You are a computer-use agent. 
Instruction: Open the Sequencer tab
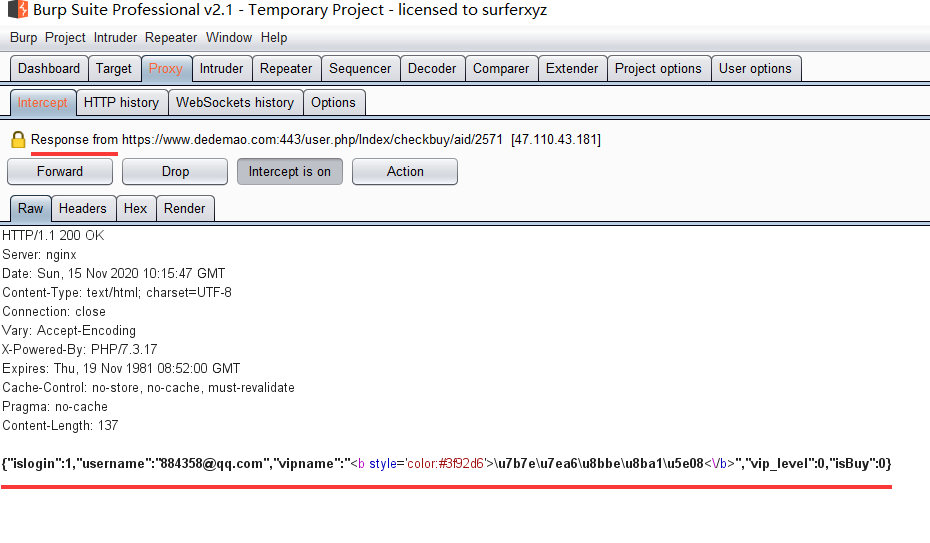[x=360, y=69]
